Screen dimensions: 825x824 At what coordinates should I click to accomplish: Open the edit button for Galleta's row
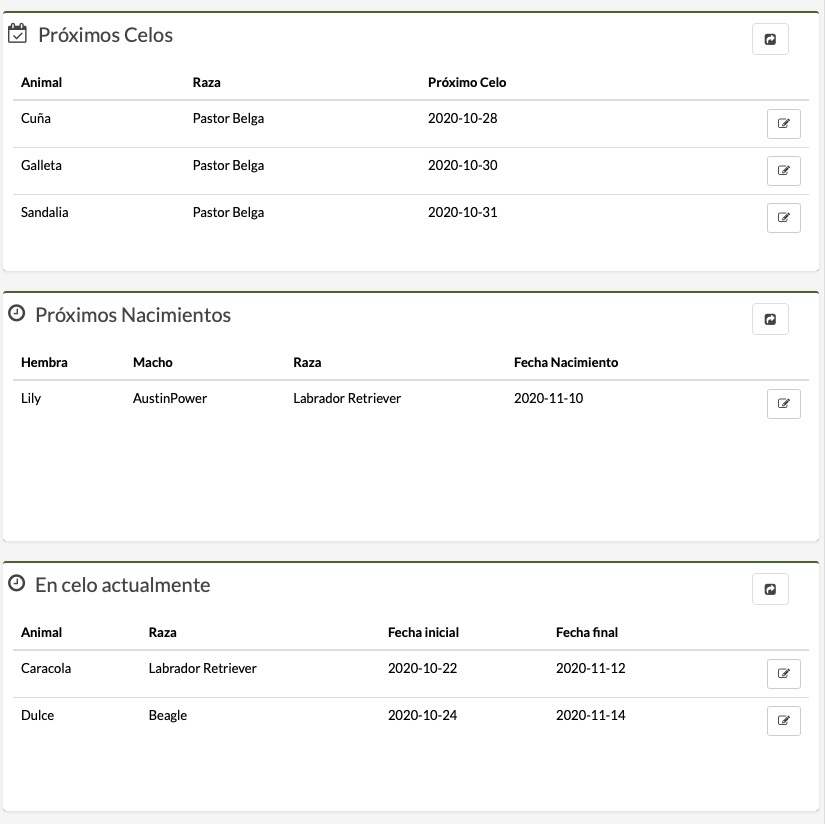(783, 171)
